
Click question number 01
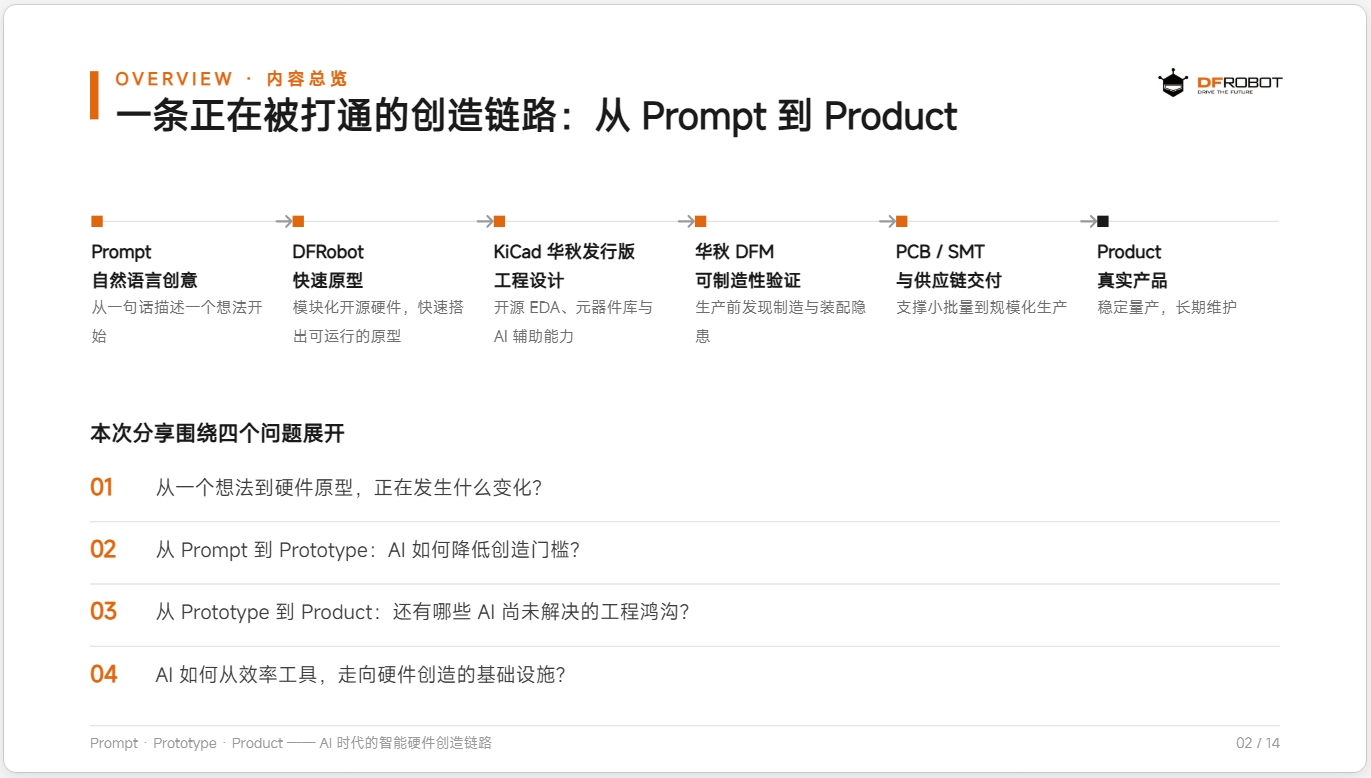[102, 488]
